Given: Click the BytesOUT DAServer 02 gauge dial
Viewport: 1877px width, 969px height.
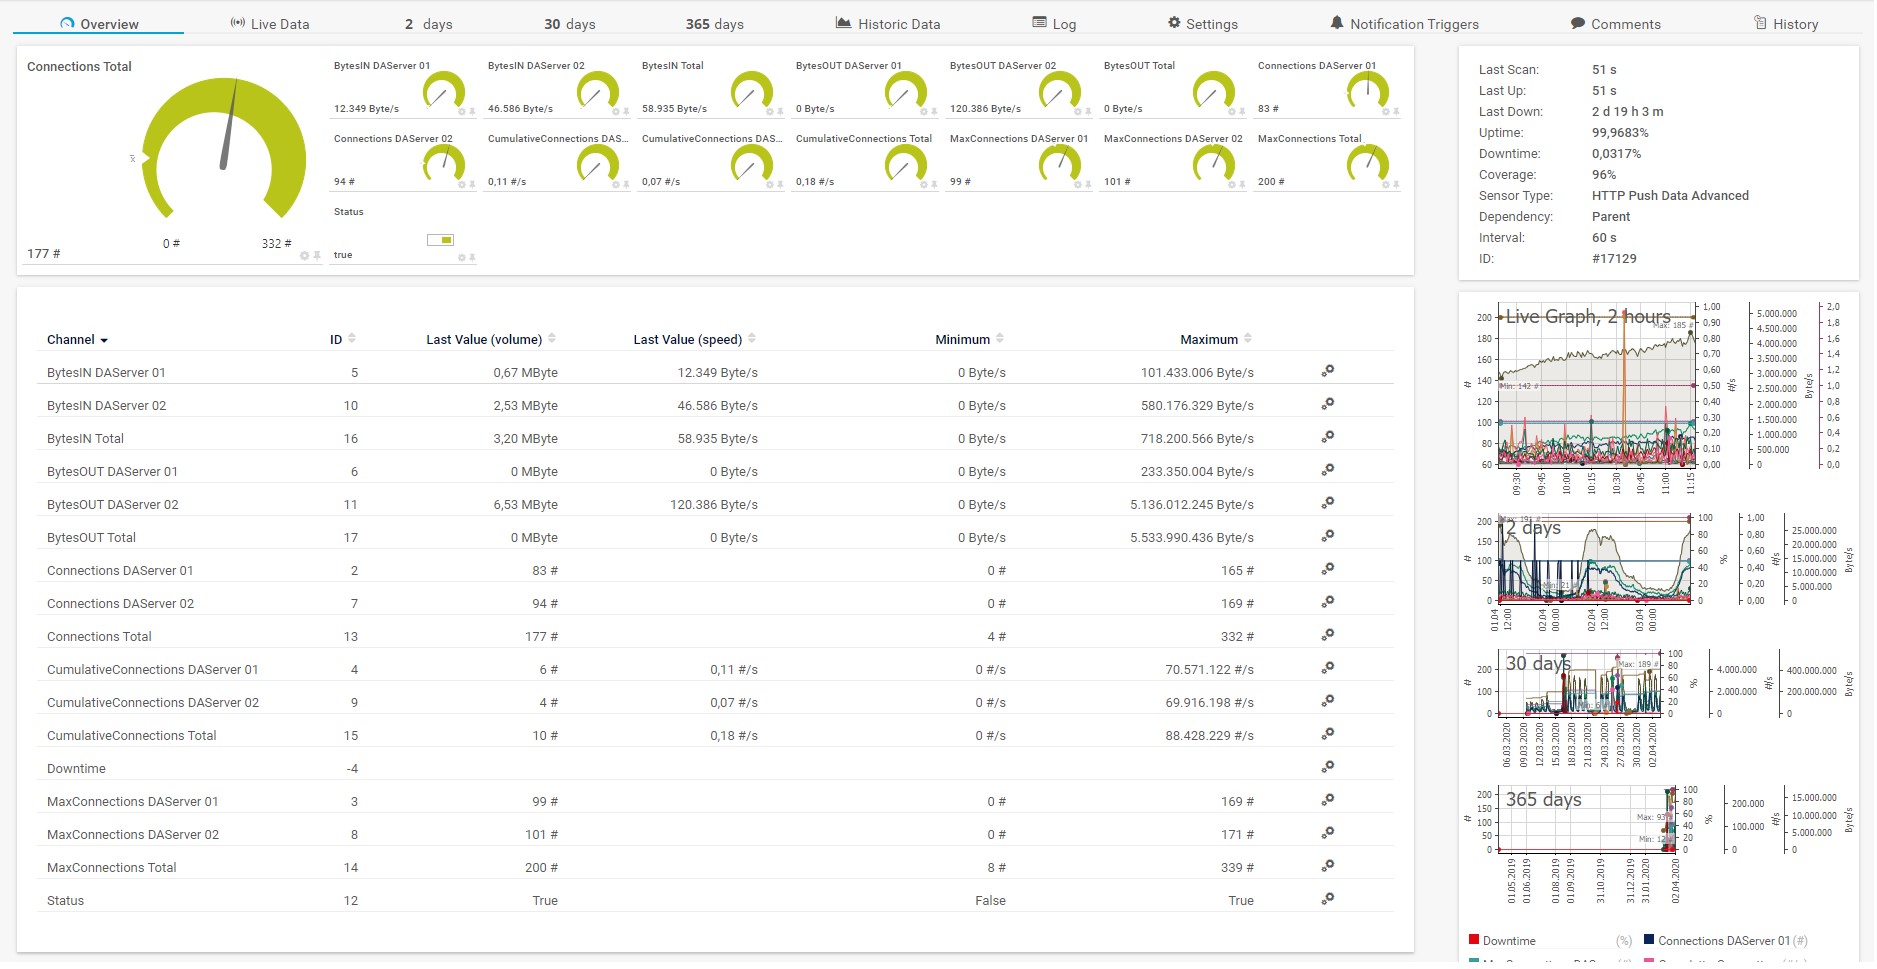Looking at the screenshot, I should (1058, 92).
